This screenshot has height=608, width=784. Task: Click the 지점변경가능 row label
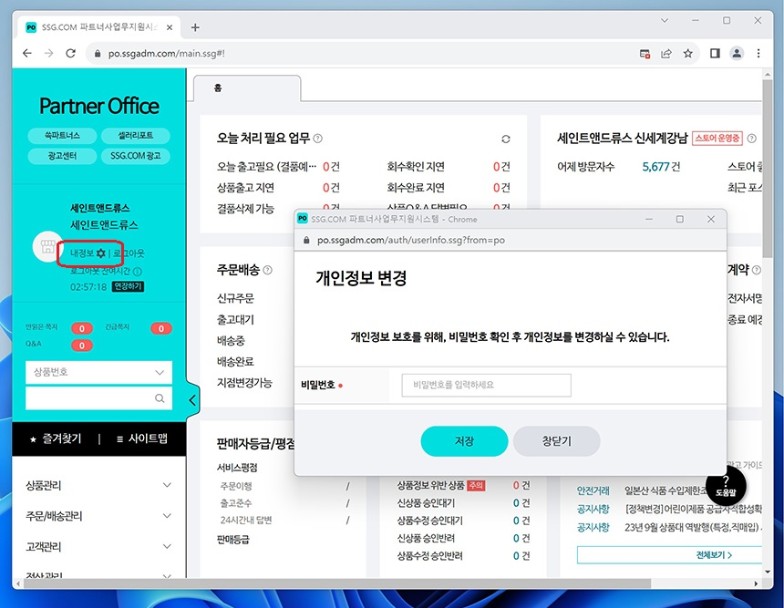(x=244, y=383)
